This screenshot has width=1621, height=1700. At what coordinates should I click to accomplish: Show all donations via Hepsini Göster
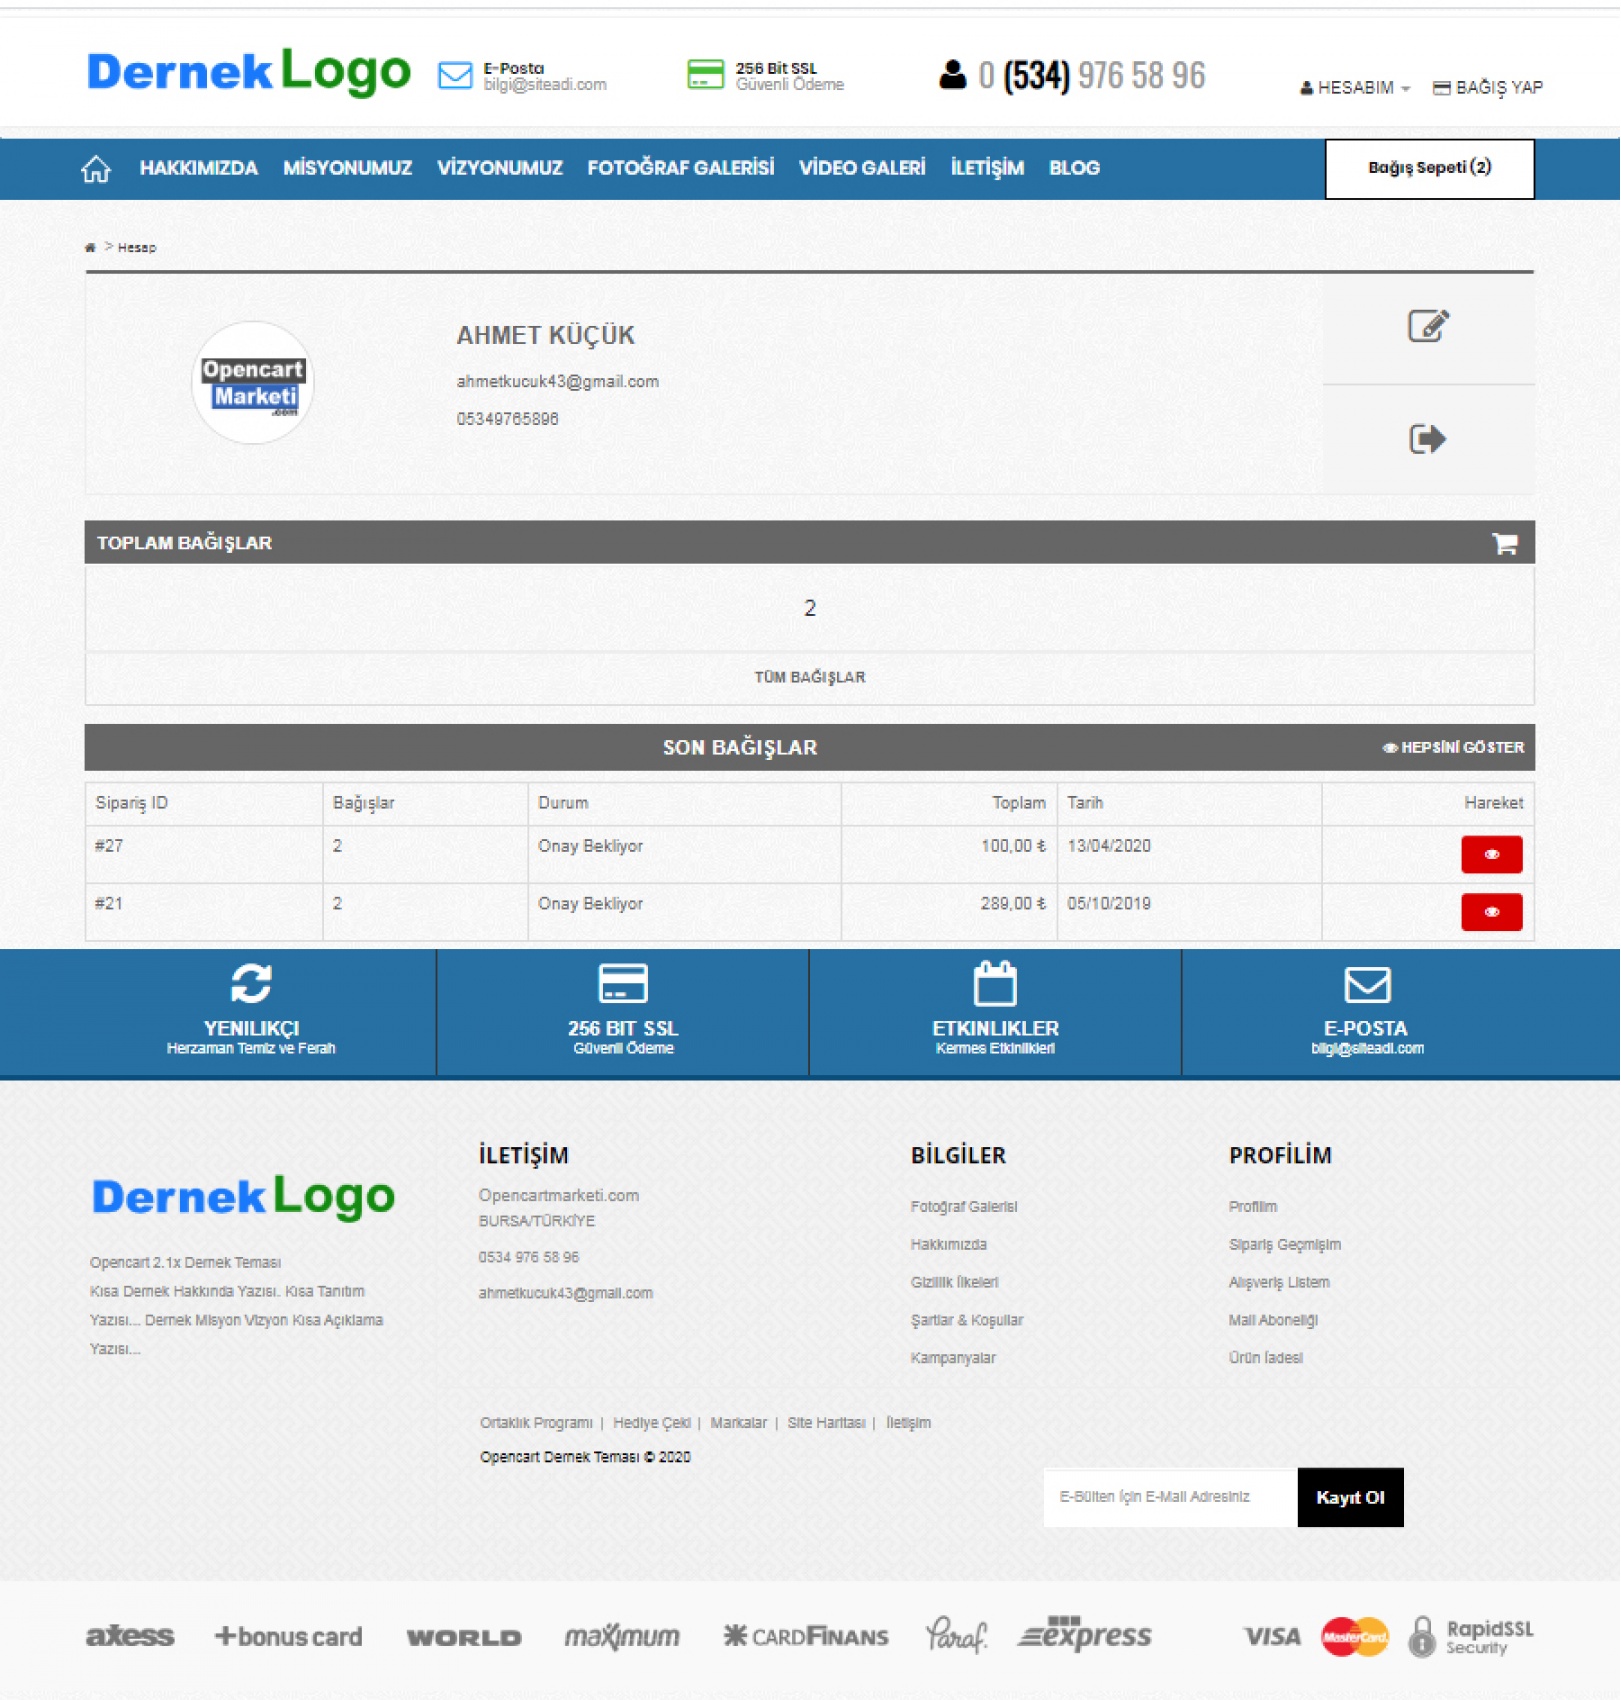tap(1453, 748)
